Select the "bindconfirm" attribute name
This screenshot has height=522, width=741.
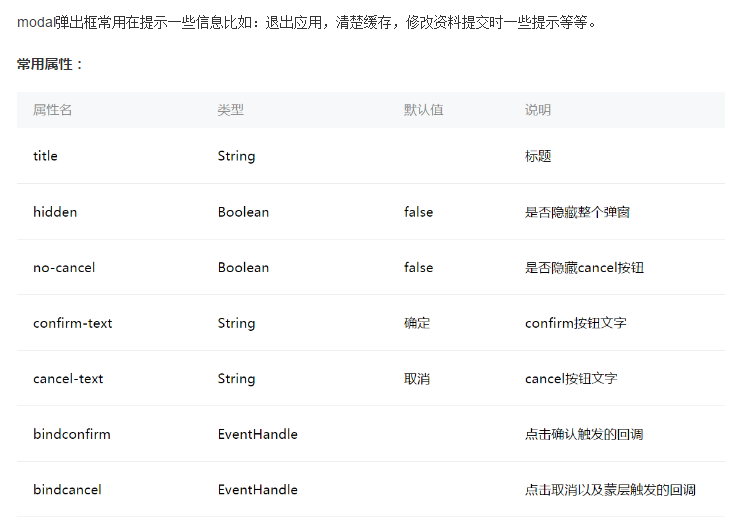[x=72, y=434]
